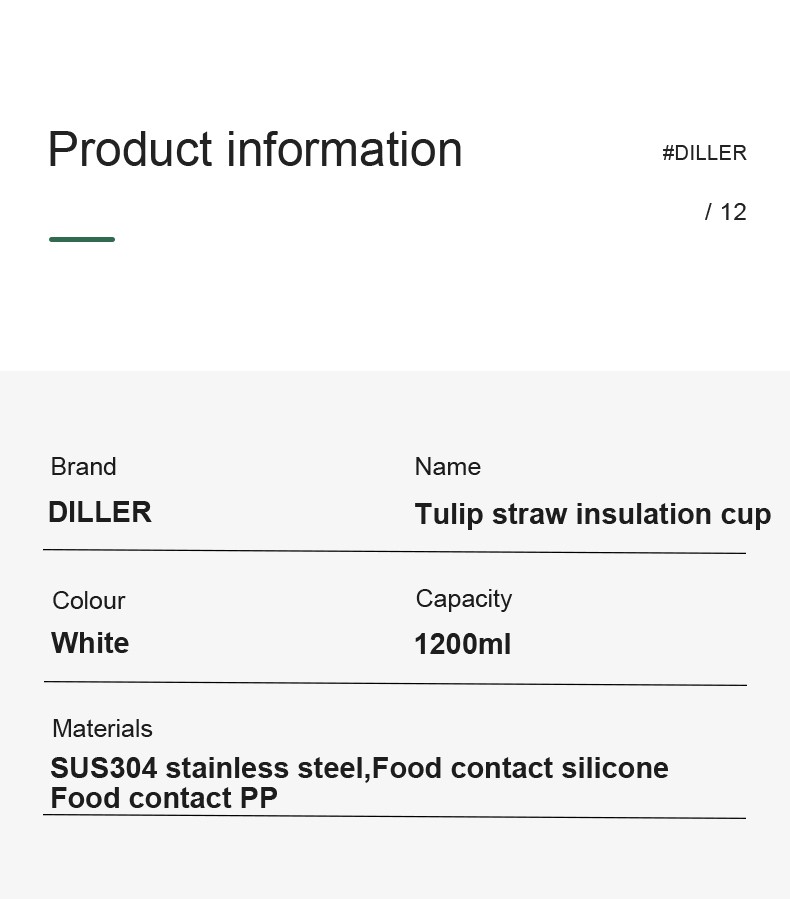Image resolution: width=790 pixels, height=899 pixels.
Task: Click the divider line below Colour row
Action: click(395, 683)
